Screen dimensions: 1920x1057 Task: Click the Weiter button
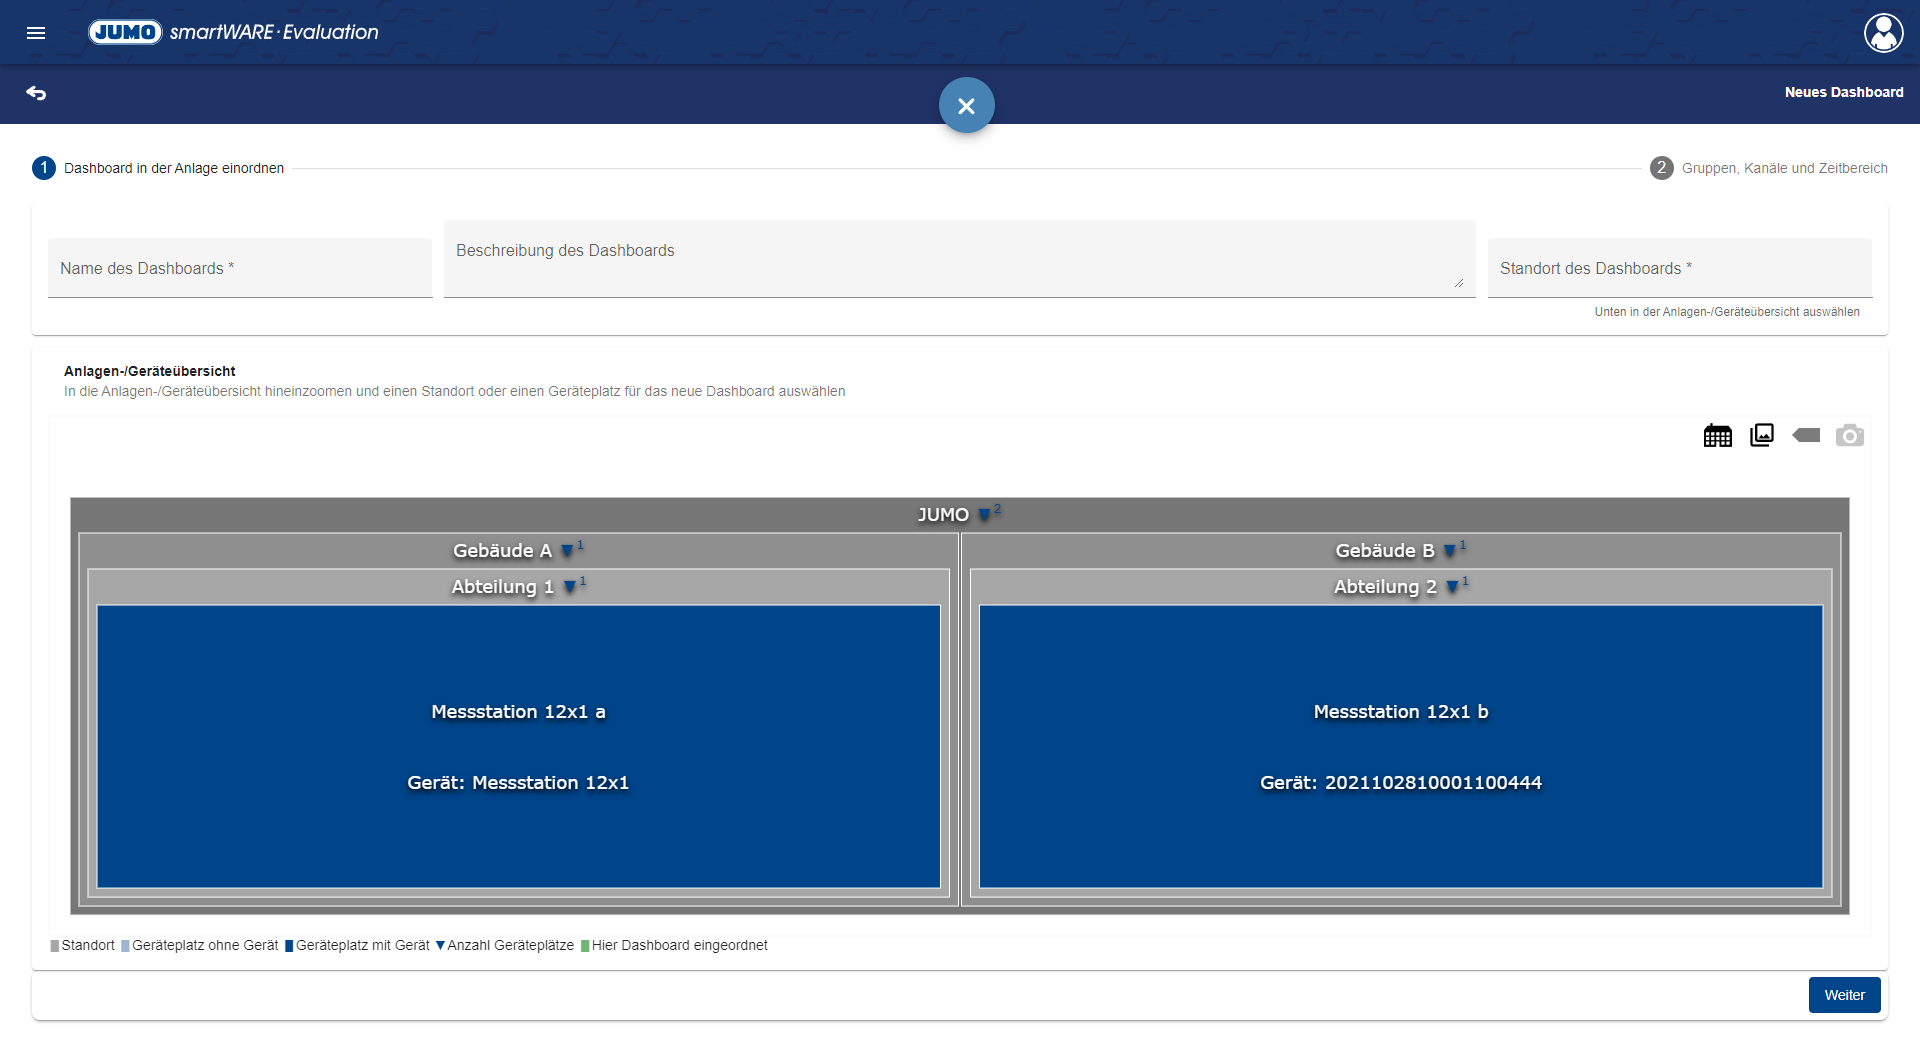pos(1844,995)
